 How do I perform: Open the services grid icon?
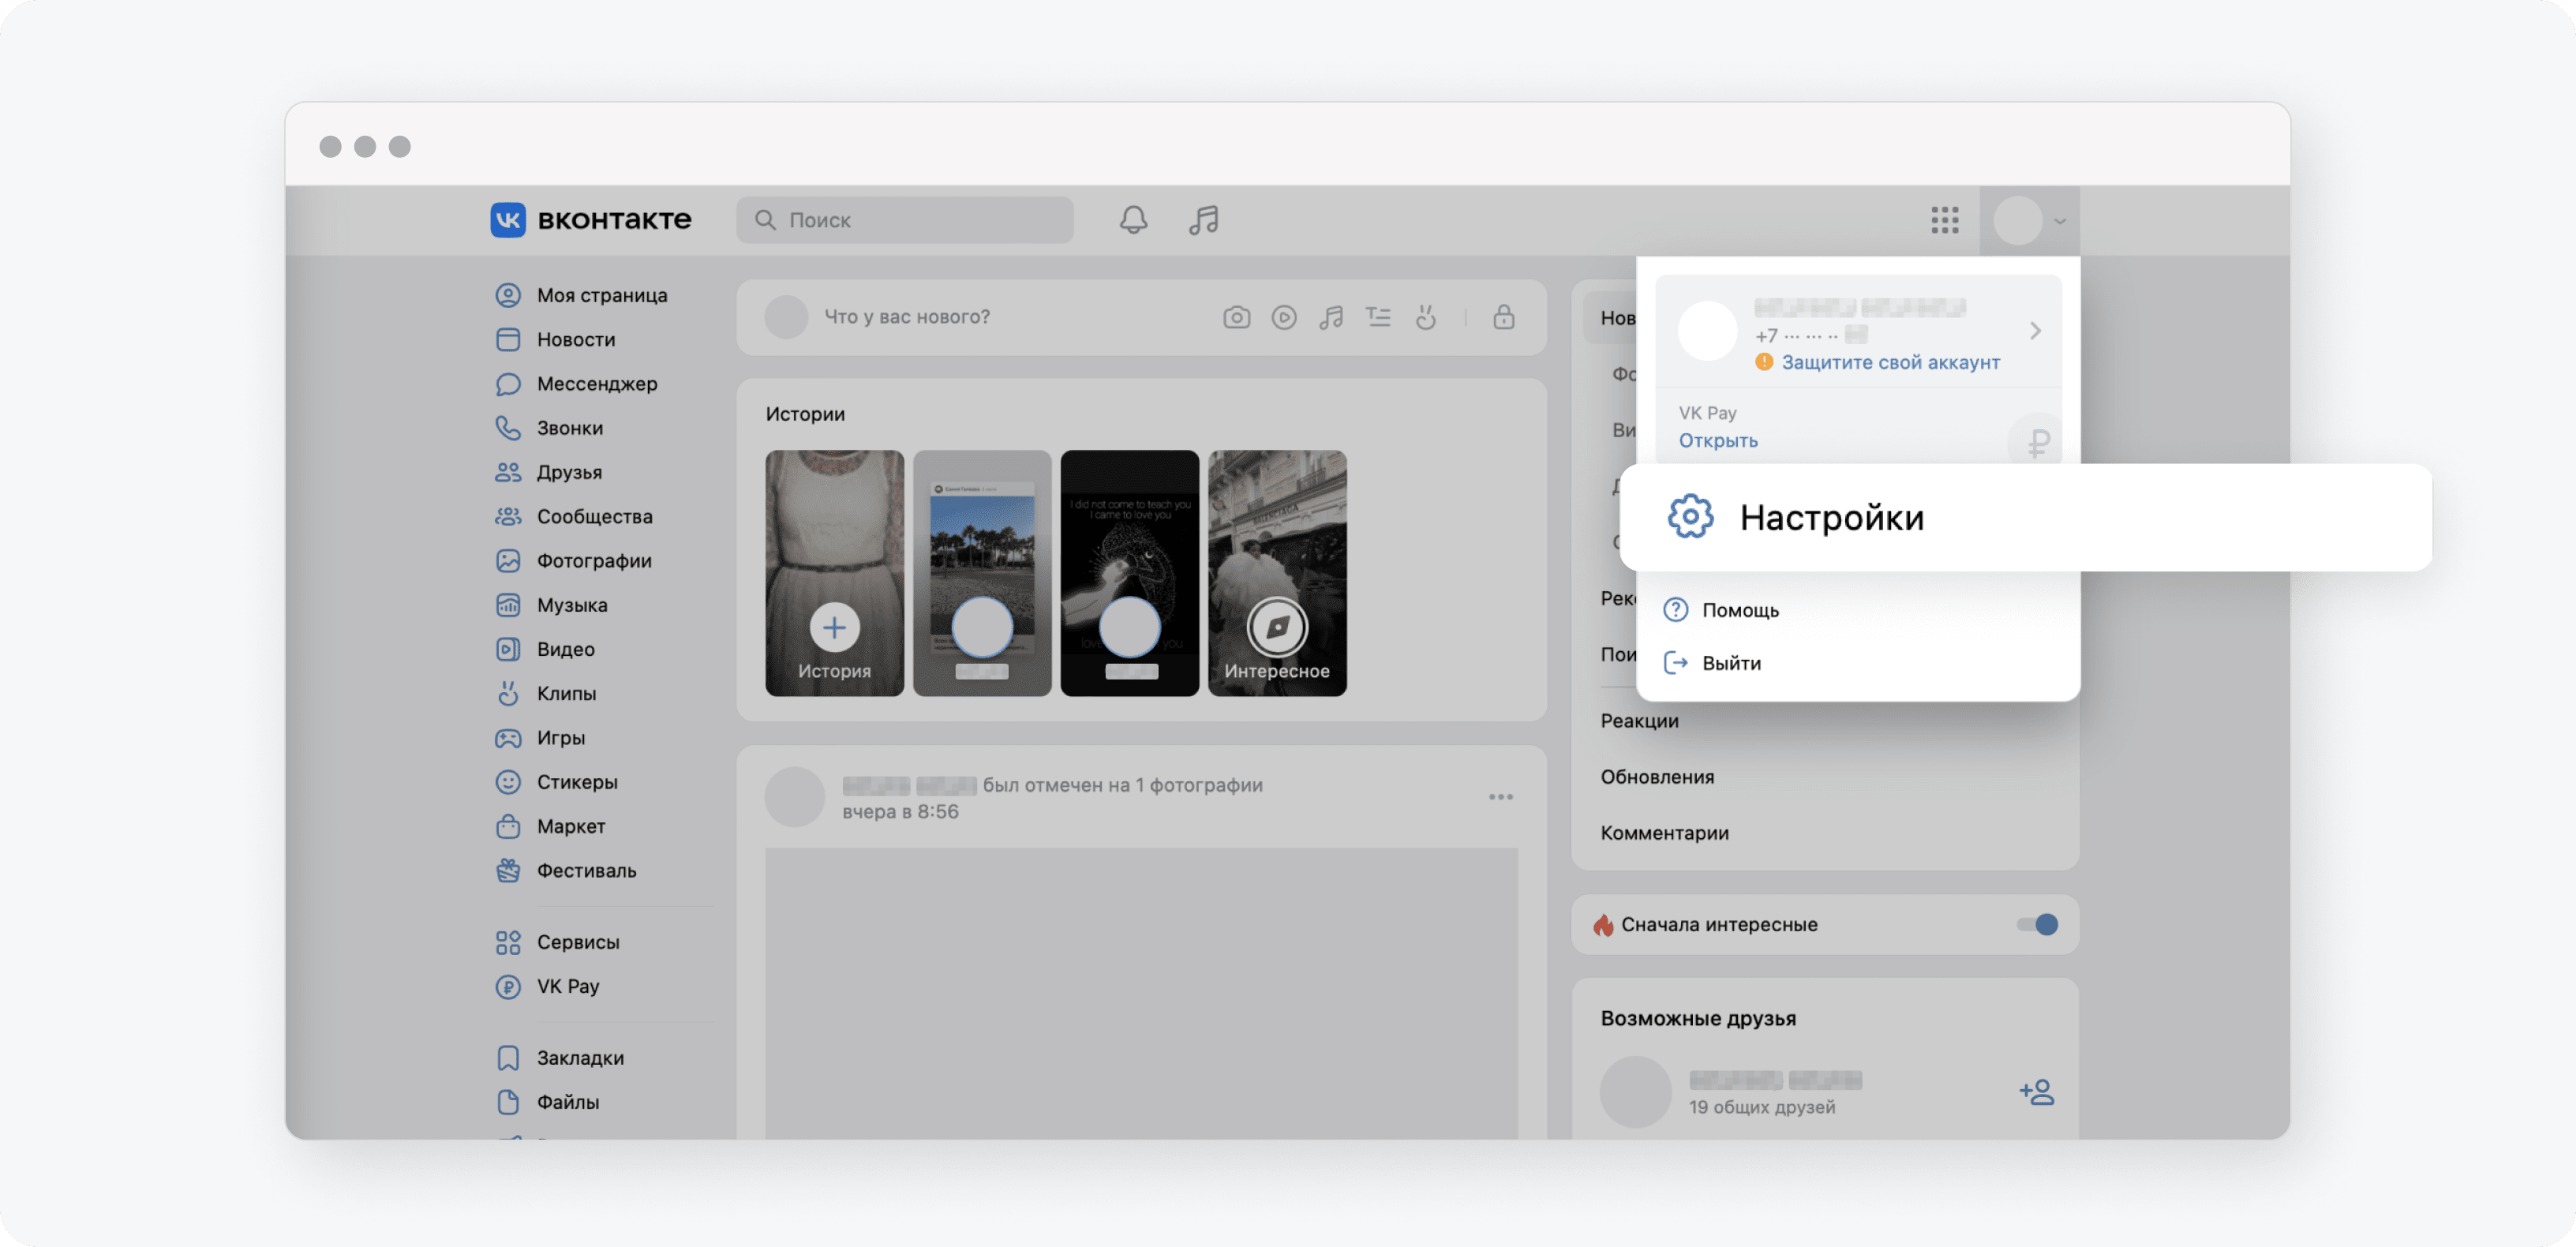tap(1944, 220)
